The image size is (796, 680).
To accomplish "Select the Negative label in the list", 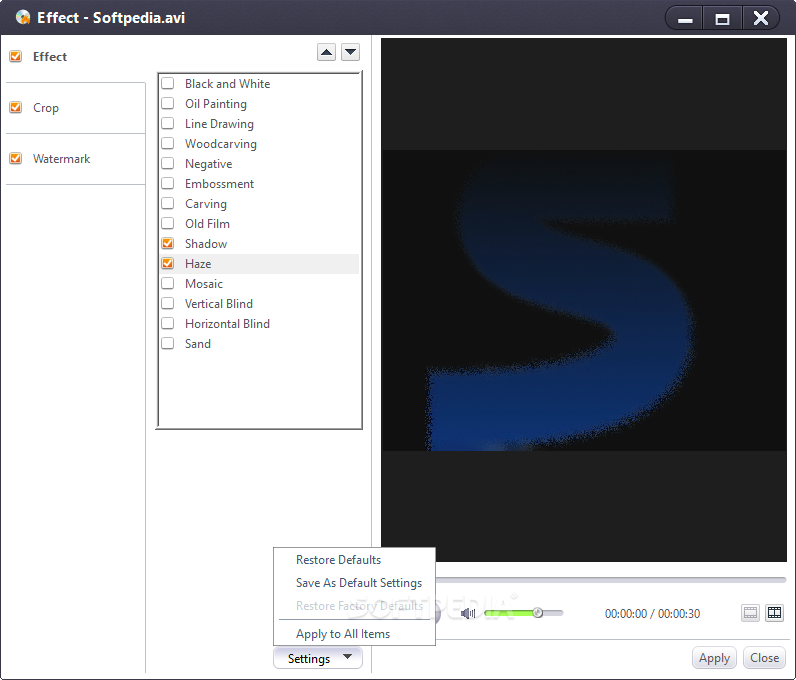I will [208, 164].
